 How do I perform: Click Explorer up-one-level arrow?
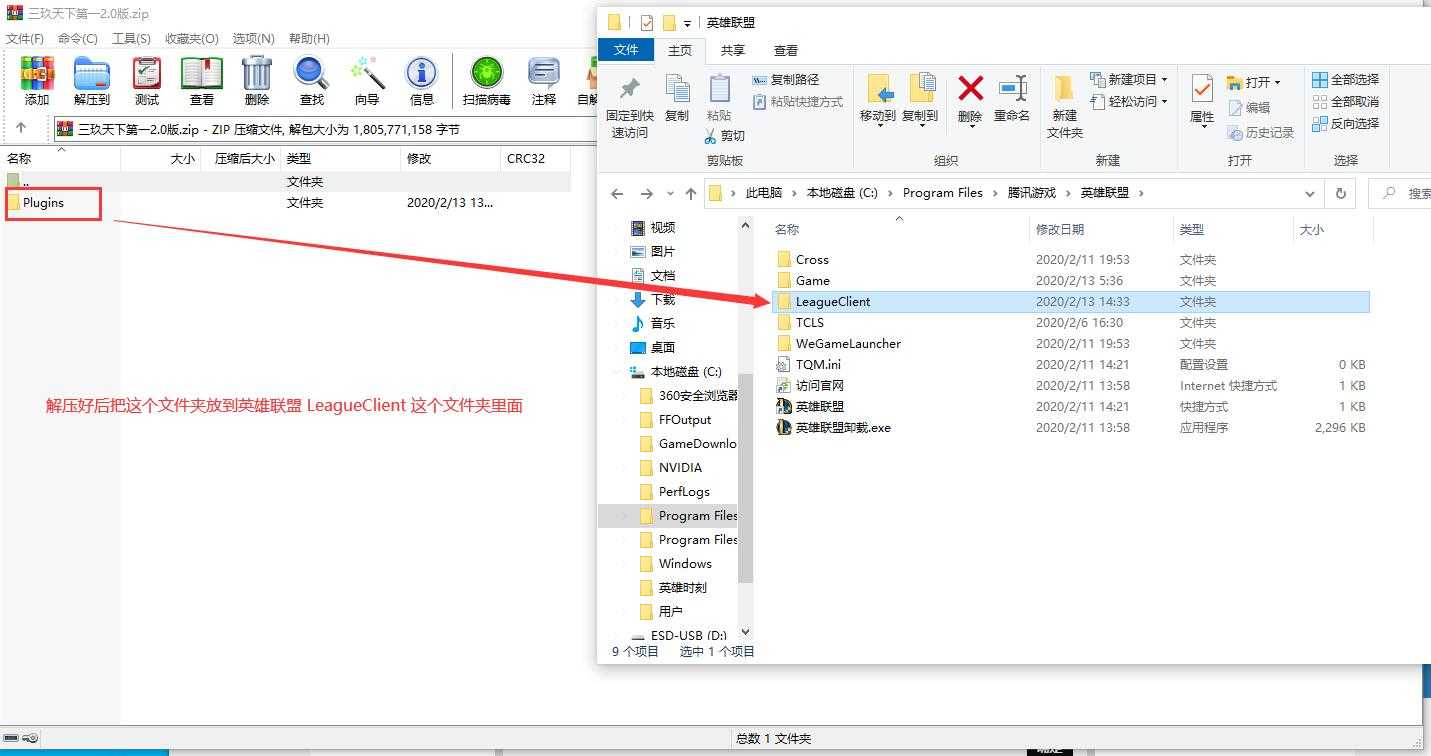tap(690, 194)
